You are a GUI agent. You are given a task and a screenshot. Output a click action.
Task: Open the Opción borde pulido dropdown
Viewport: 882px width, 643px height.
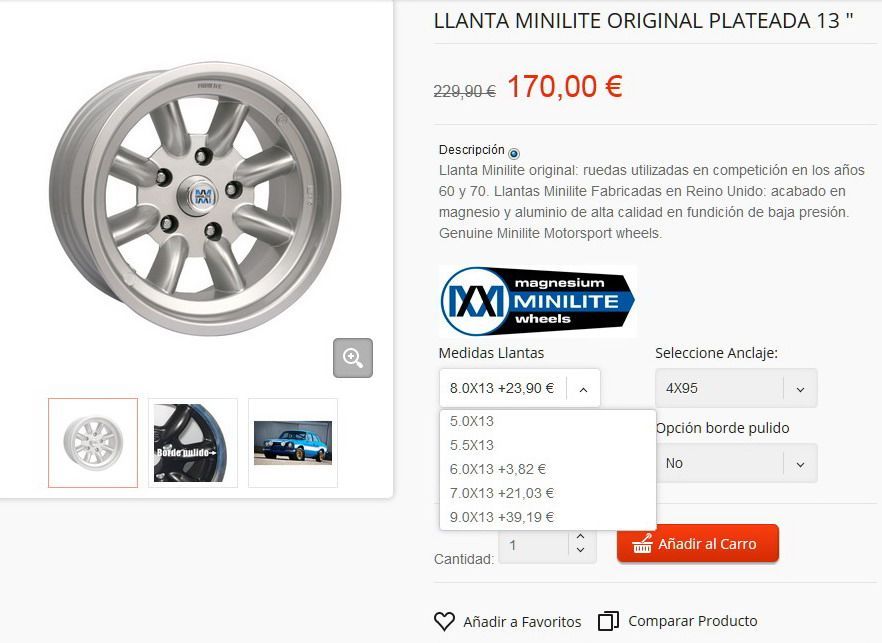(736, 463)
